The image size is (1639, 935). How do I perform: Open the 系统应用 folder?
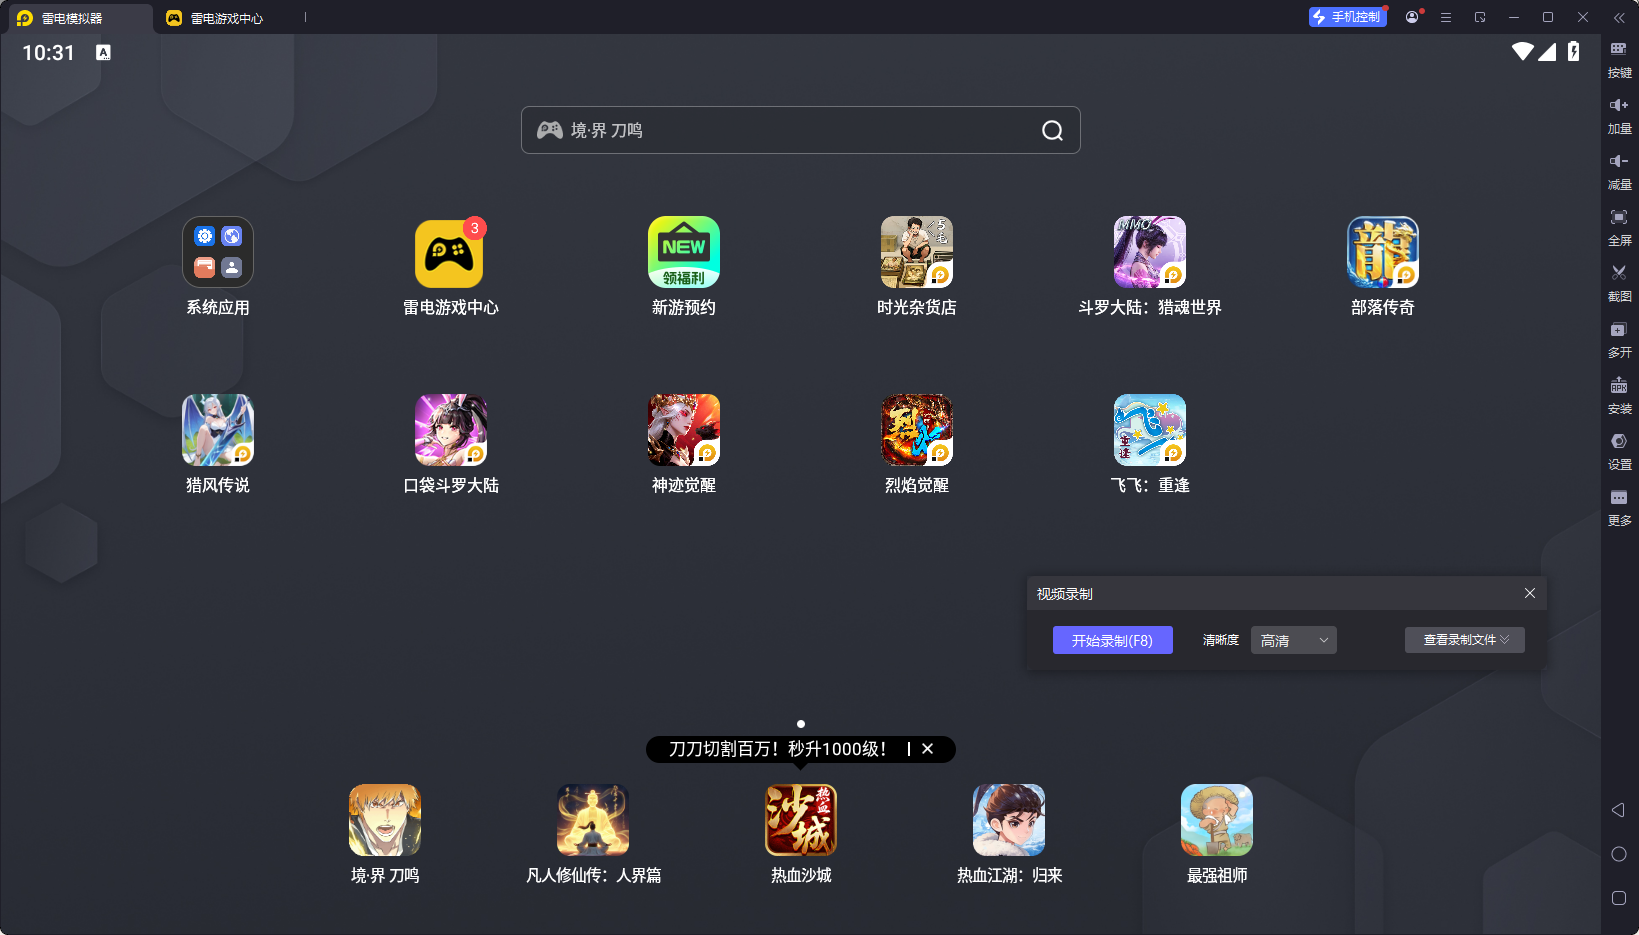(218, 252)
